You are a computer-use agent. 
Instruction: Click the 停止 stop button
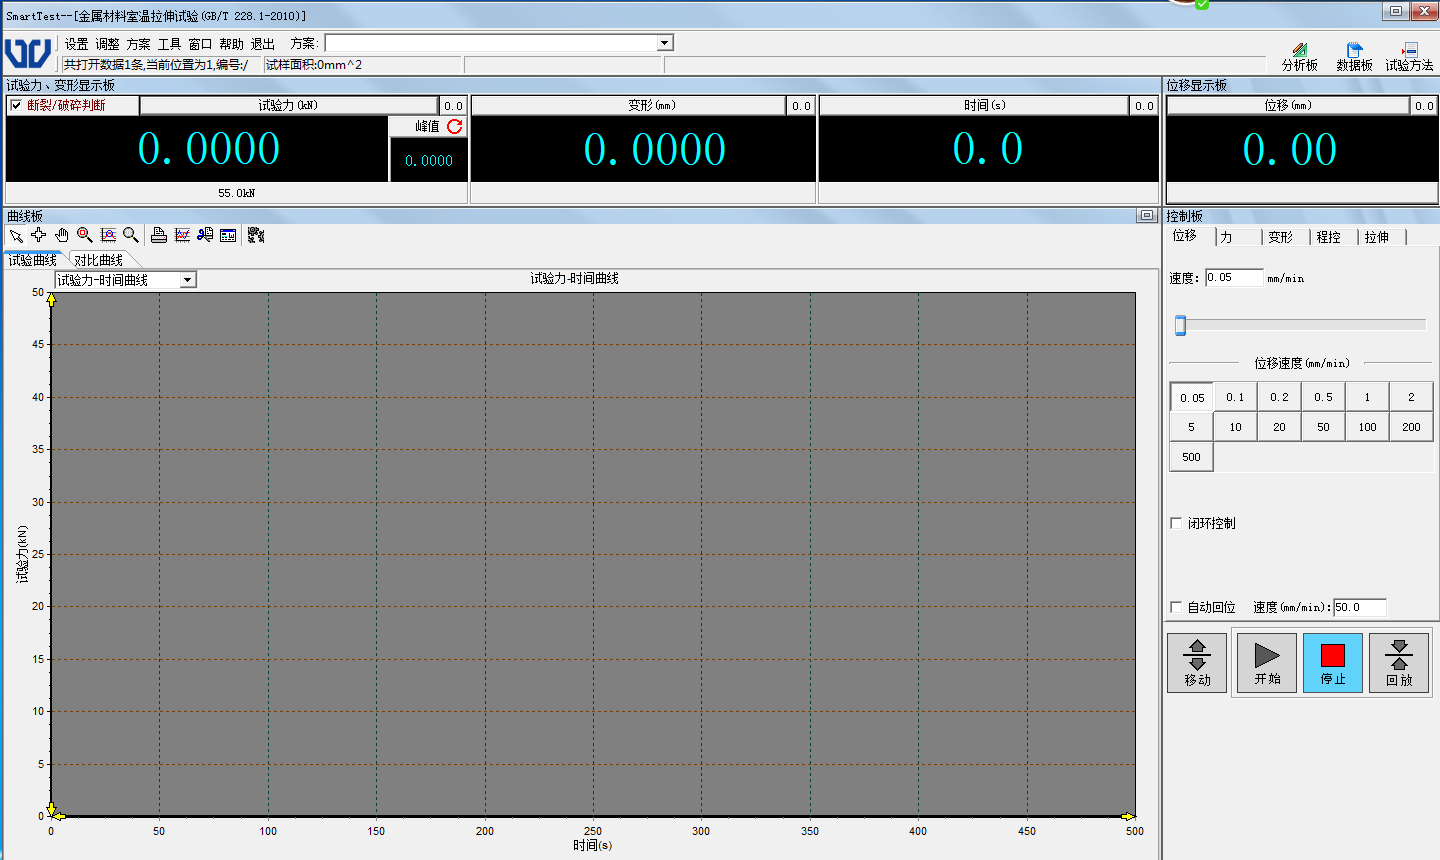click(1332, 663)
